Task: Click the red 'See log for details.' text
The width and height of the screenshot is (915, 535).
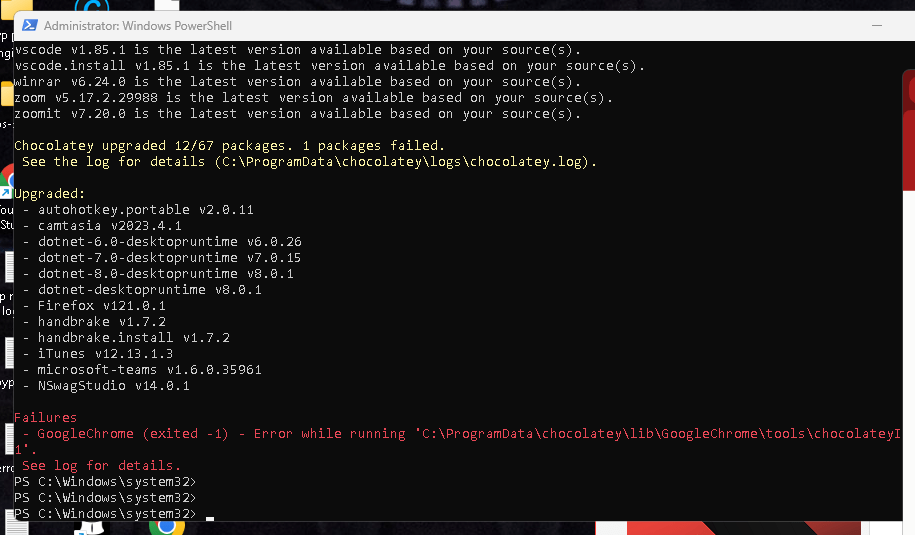Action: tap(102, 466)
